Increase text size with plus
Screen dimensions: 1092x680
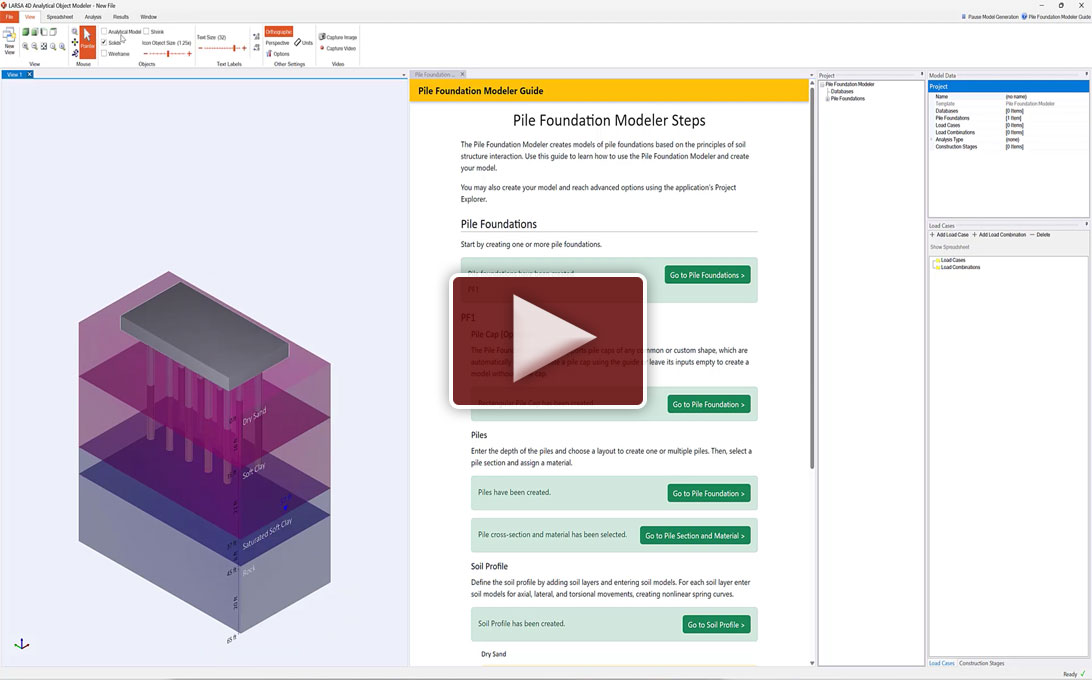tap(244, 48)
